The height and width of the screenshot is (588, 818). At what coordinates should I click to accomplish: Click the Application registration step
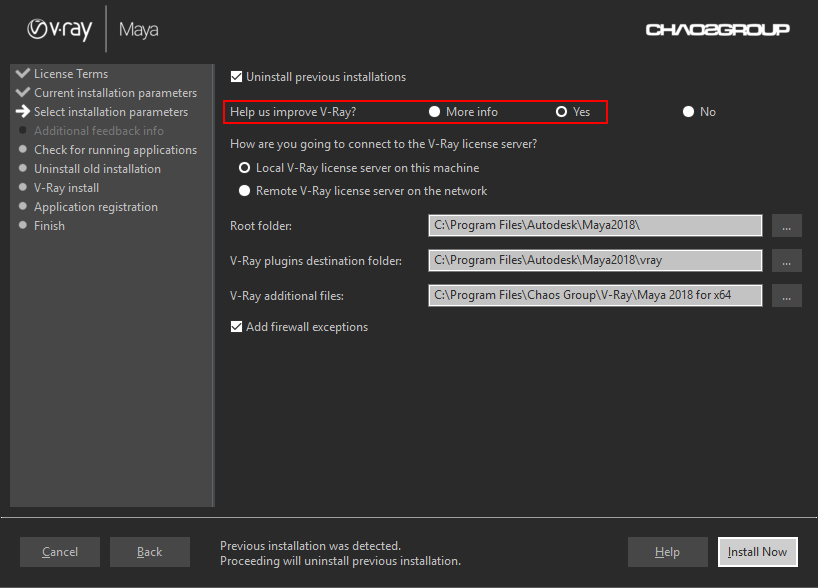tap(95, 207)
